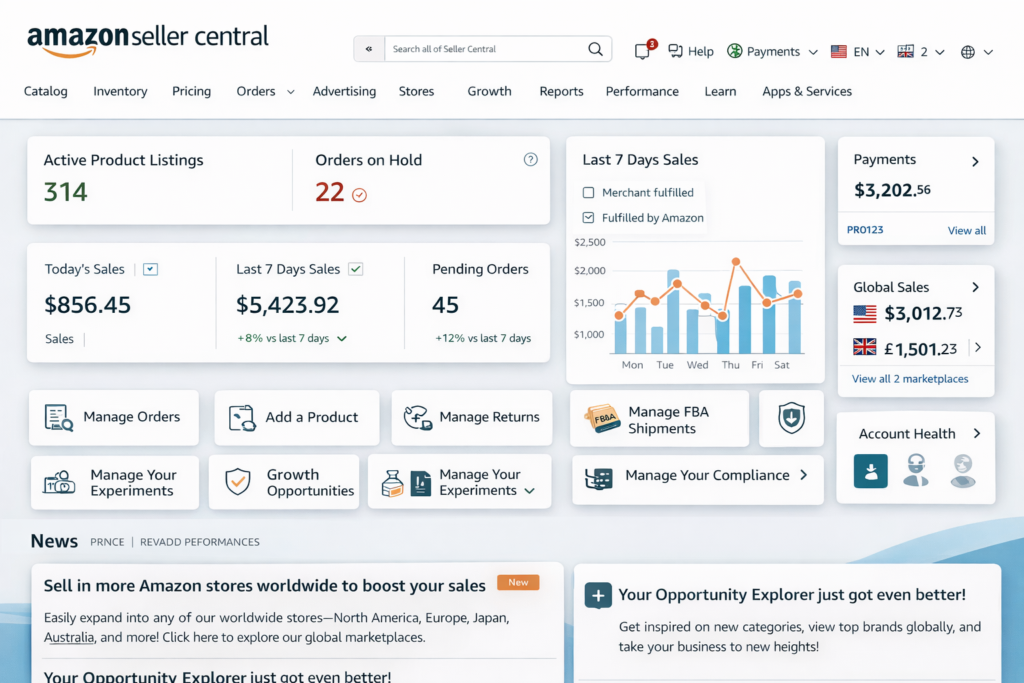The width and height of the screenshot is (1024, 683).
Task: Click the headset agent icon in Account Health
Action: pos(916,470)
